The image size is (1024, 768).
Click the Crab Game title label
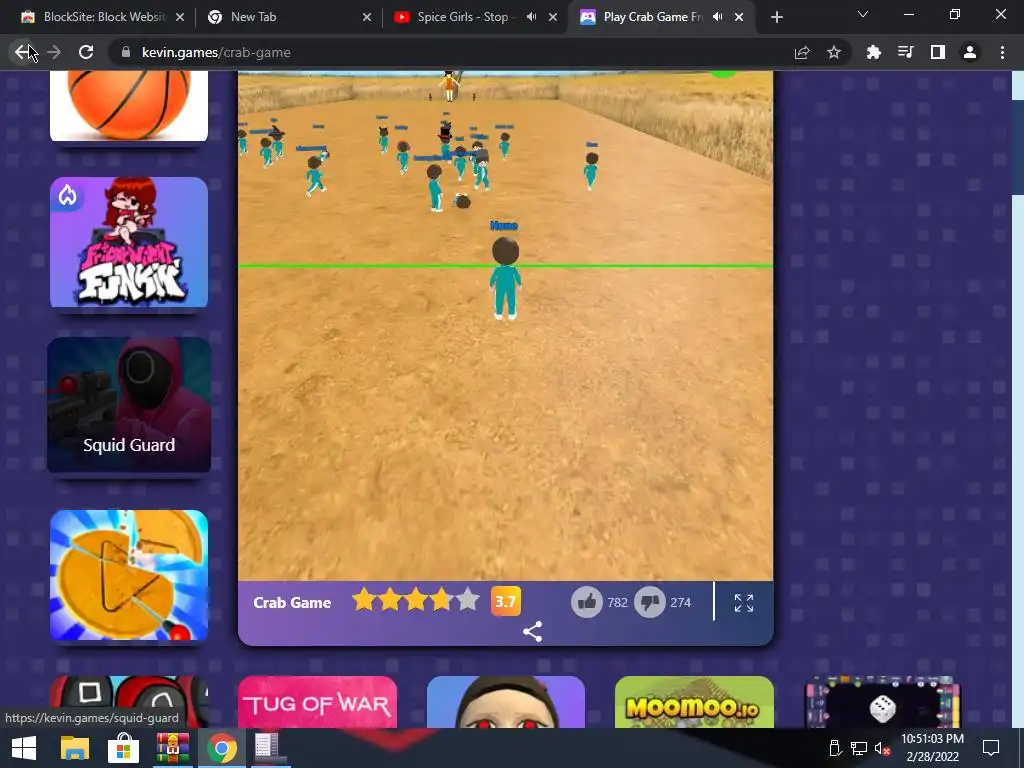click(292, 602)
